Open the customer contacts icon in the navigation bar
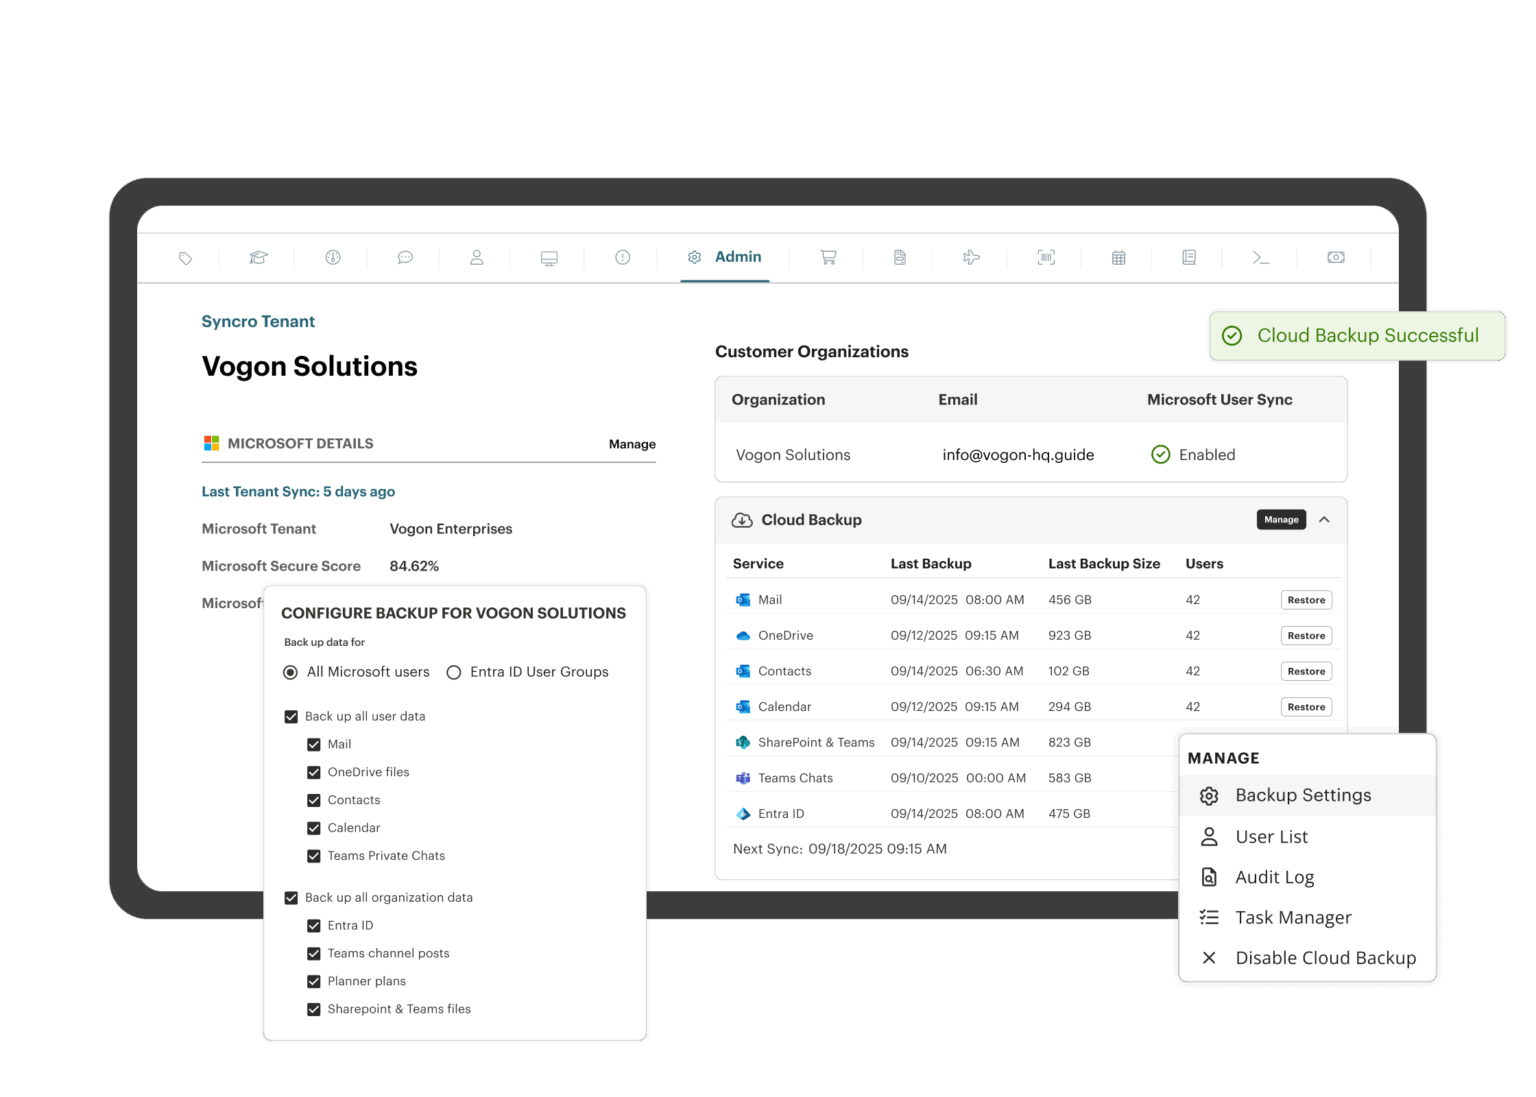The width and height of the screenshot is (1536, 1097). click(476, 257)
